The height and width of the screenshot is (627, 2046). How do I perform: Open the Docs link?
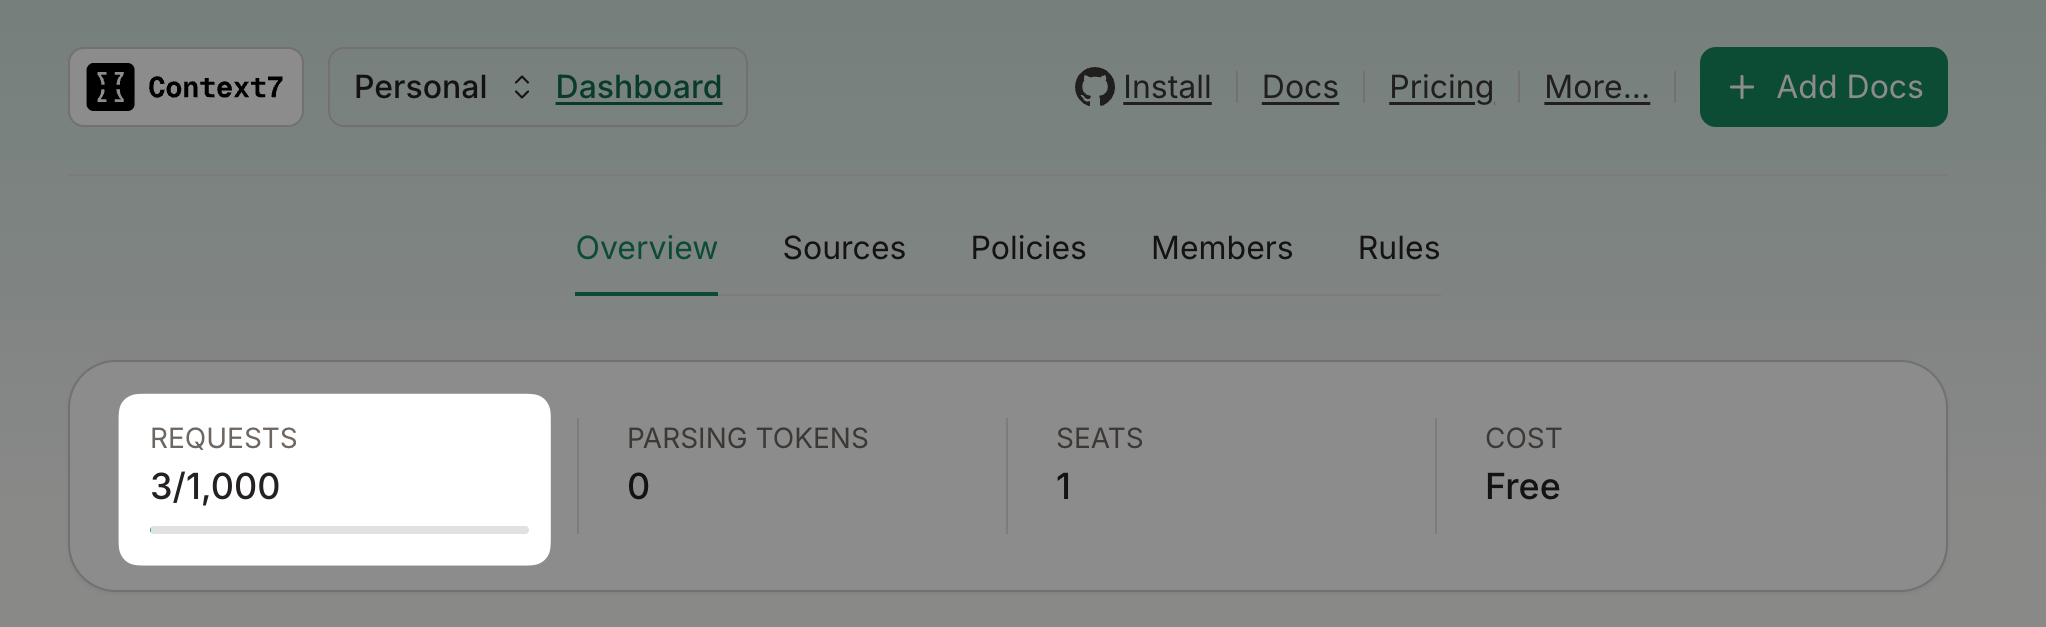1300,87
